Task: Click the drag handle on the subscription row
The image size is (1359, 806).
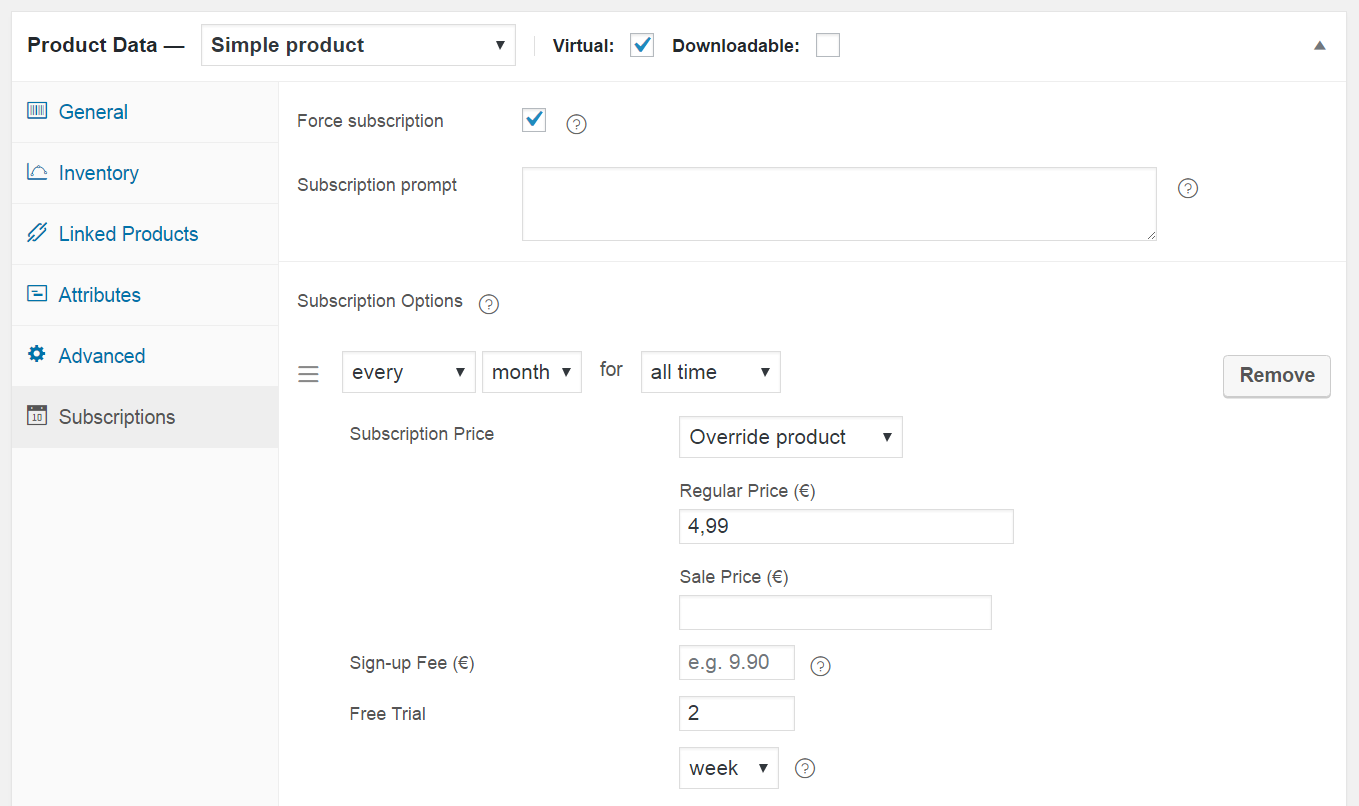Action: click(309, 374)
